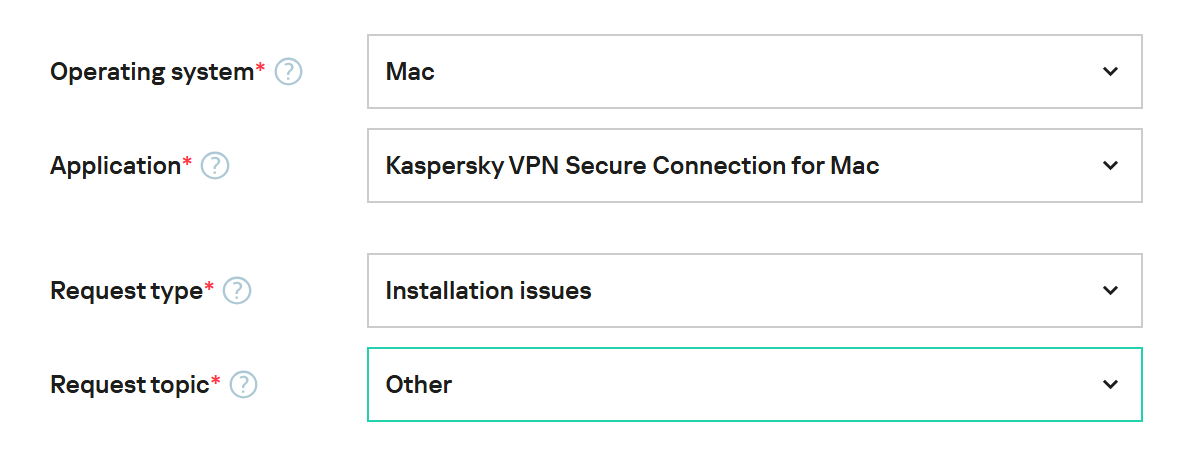Click the red asterisk after Request topic
This screenshot has width=1180, height=458.
click(215, 381)
